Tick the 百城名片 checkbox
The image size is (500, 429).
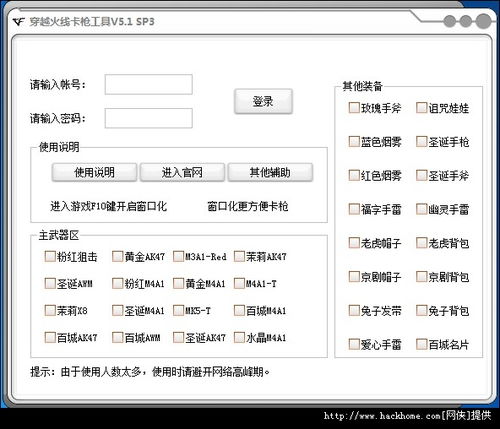coord(422,344)
